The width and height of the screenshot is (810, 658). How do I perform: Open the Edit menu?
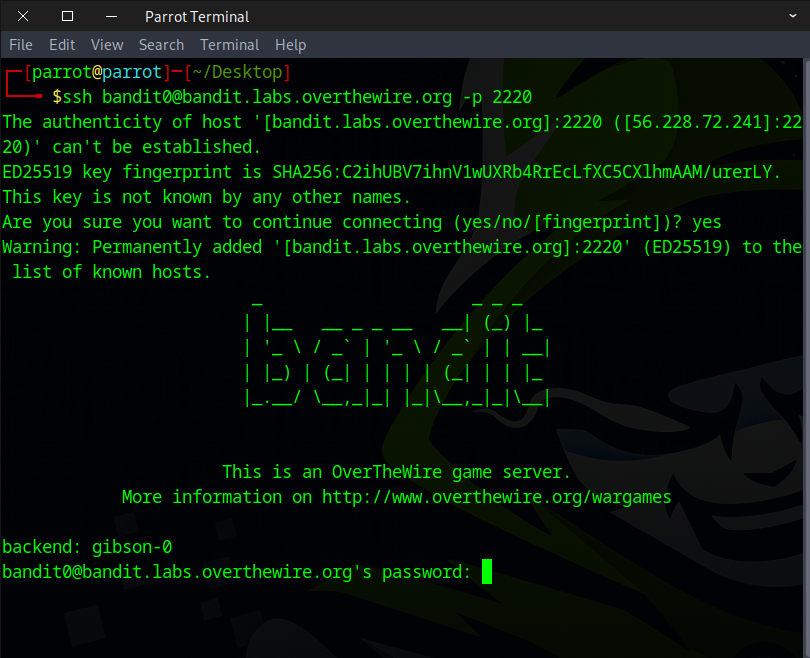click(x=62, y=45)
